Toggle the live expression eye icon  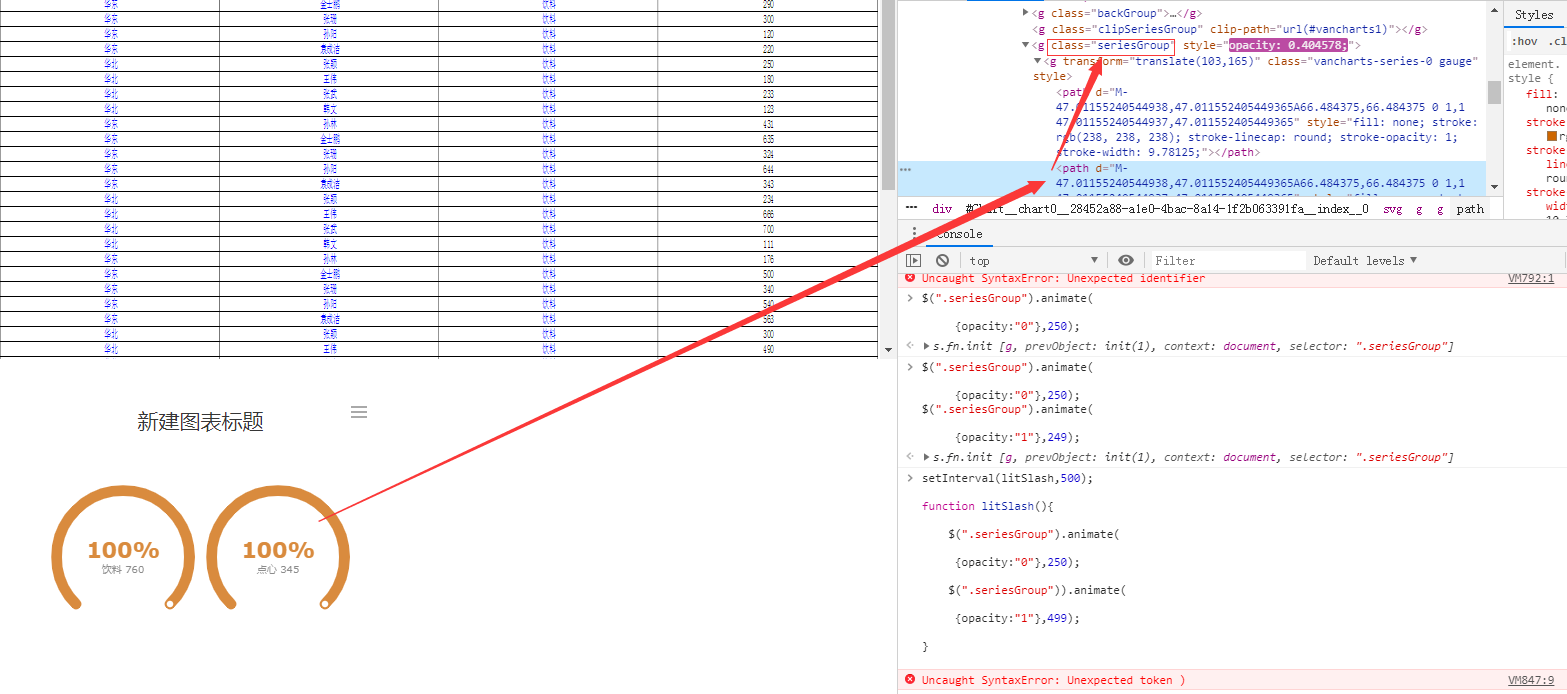click(x=1126, y=260)
